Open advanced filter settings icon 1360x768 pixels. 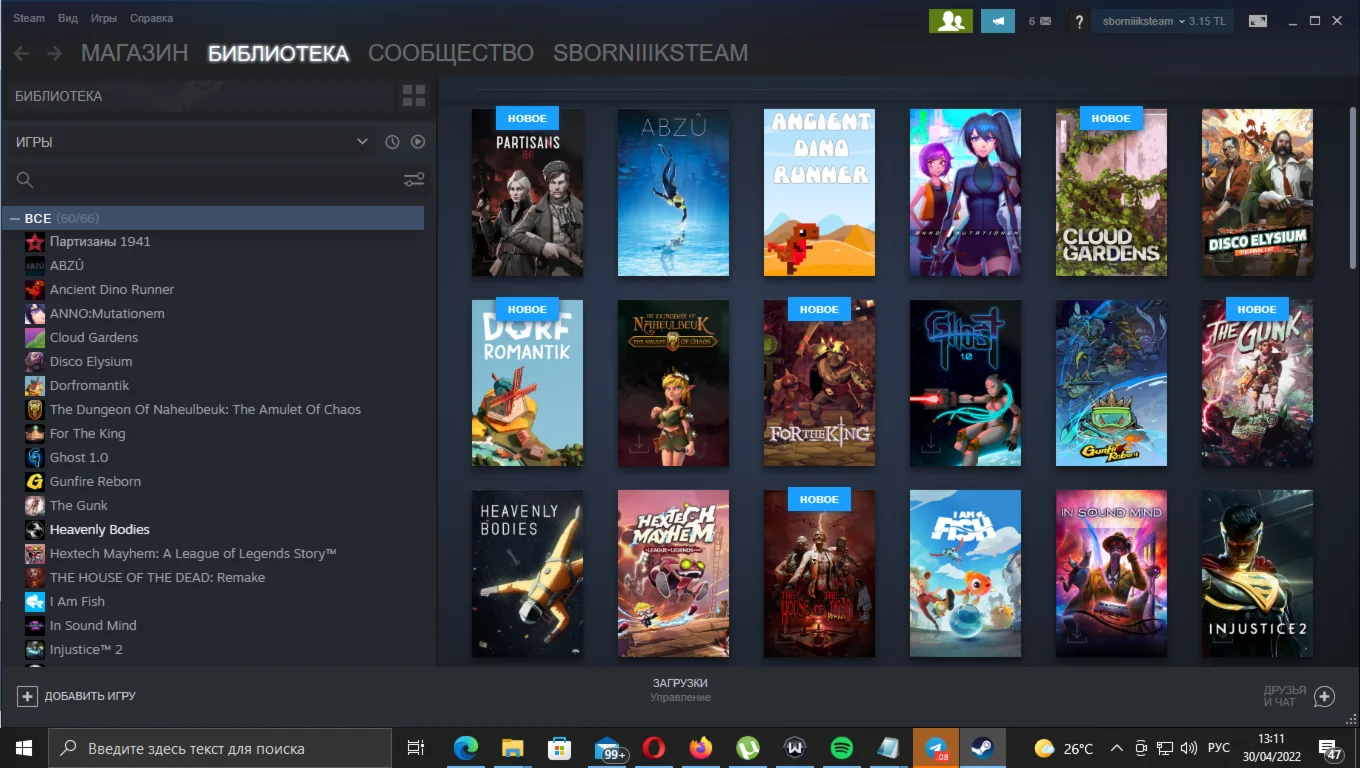[413, 180]
